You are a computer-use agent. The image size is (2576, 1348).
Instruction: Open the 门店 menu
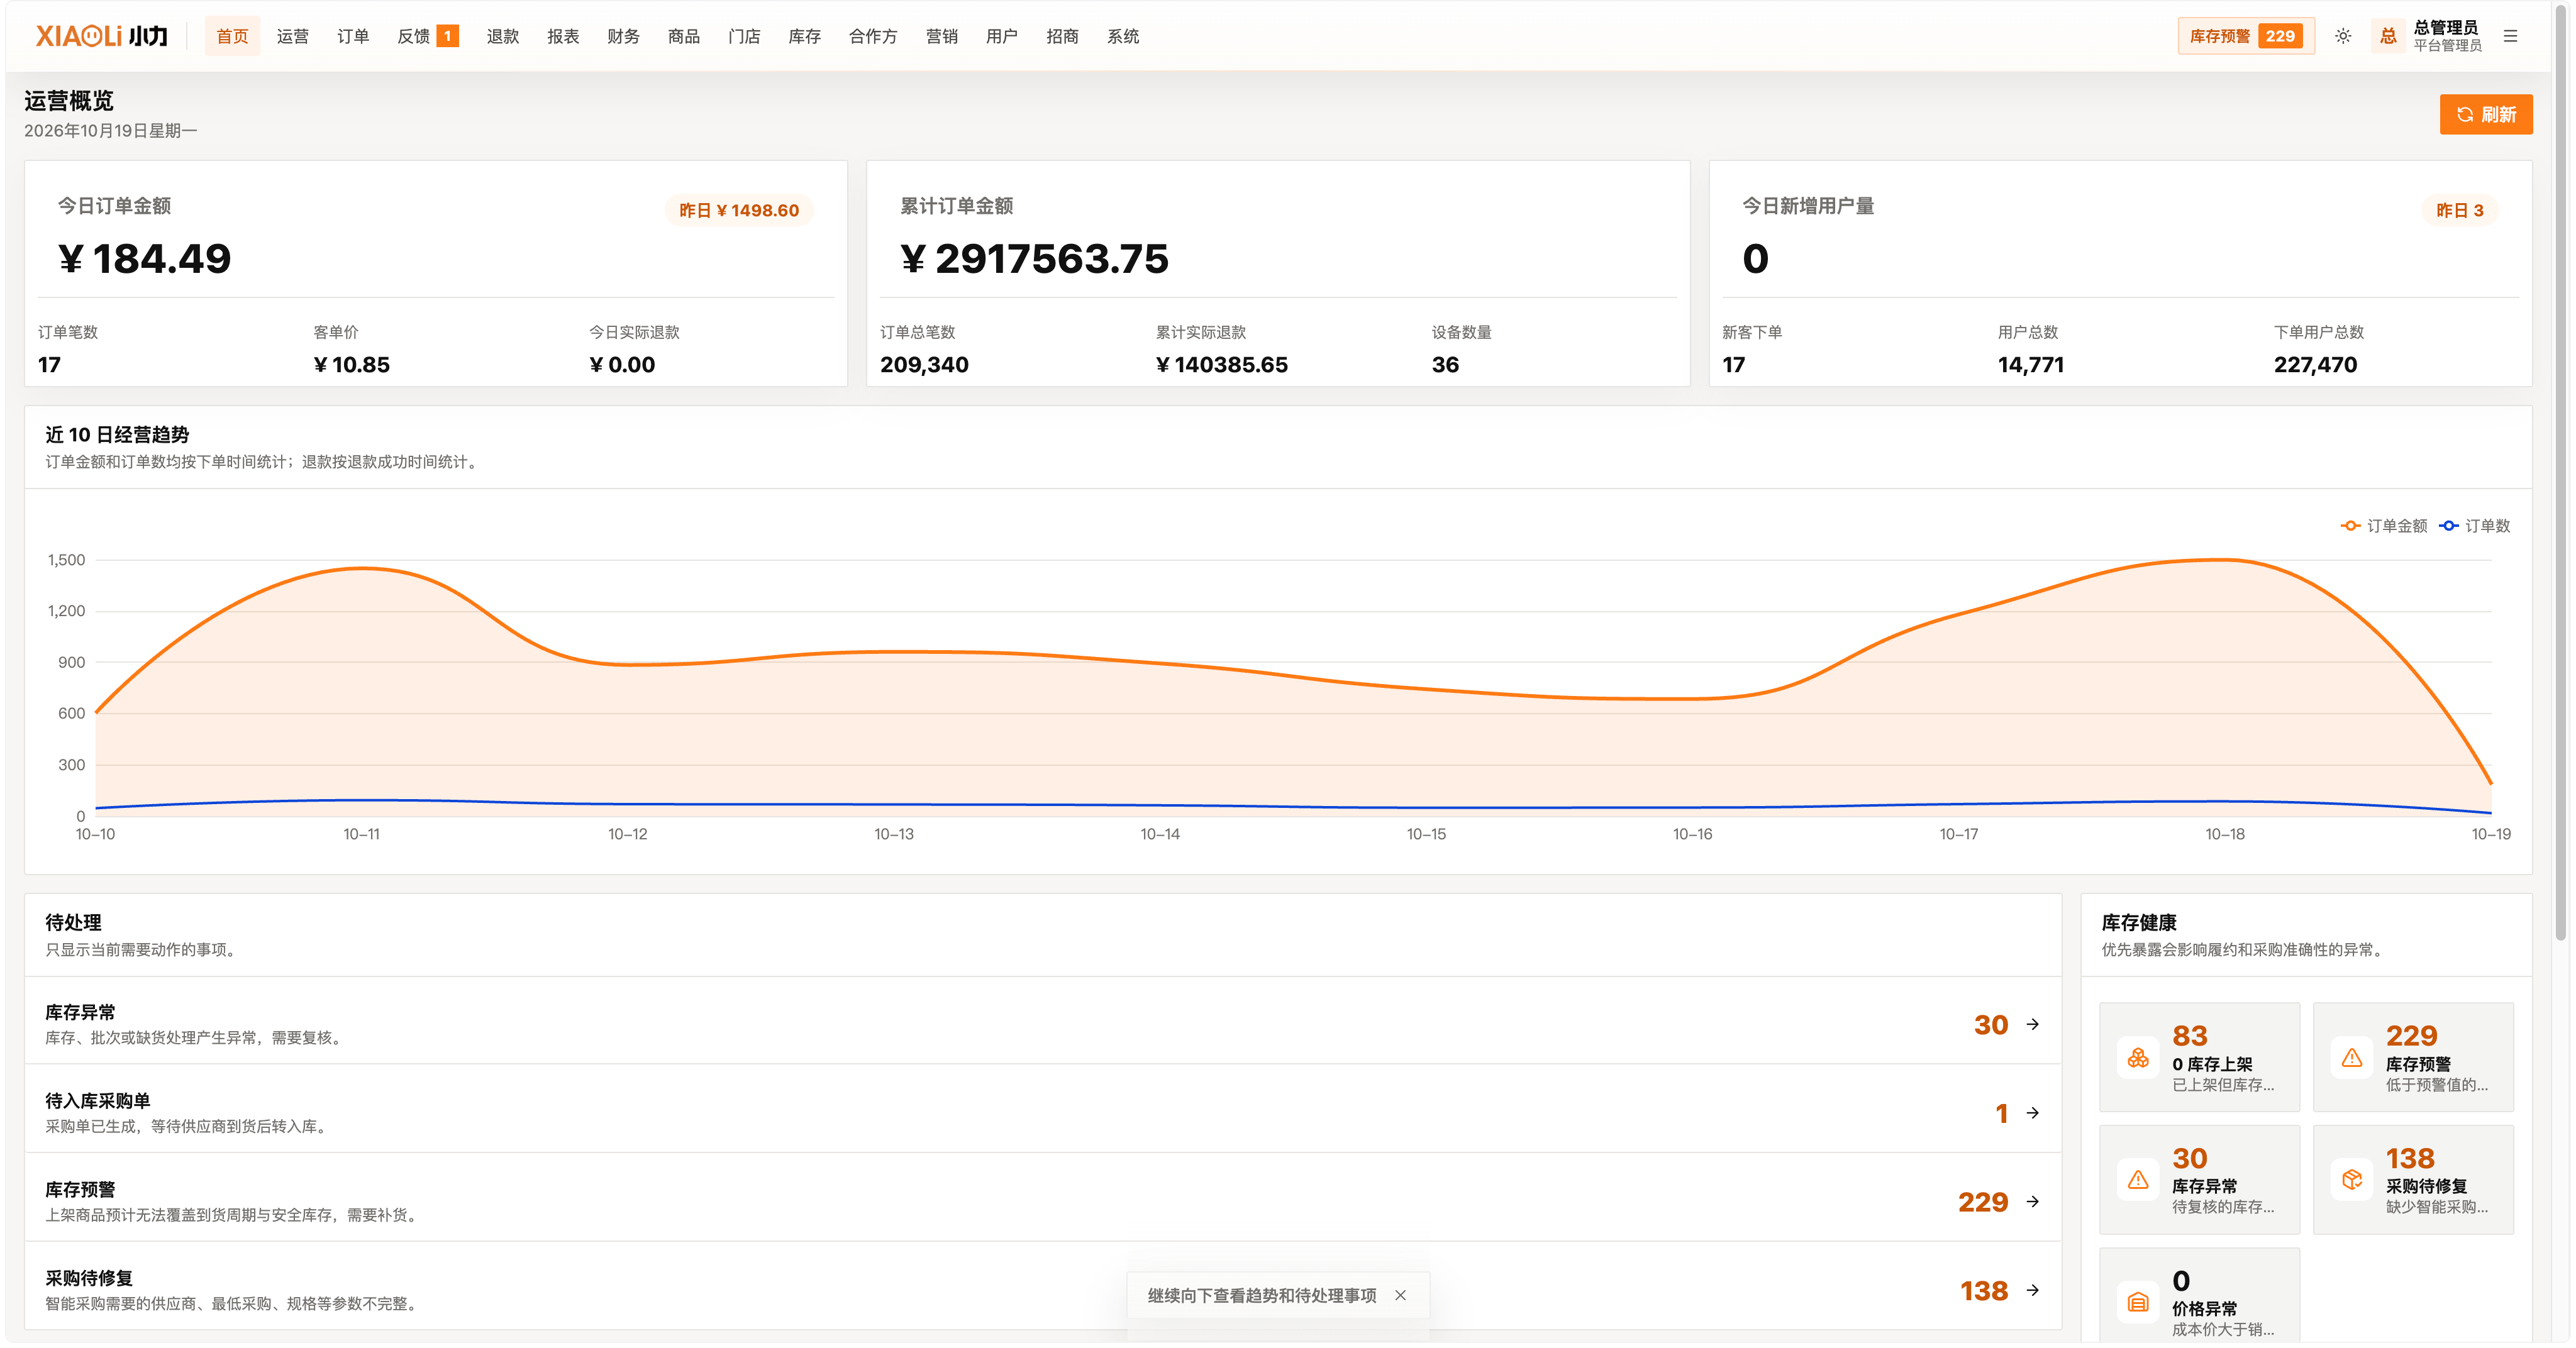[x=744, y=36]
